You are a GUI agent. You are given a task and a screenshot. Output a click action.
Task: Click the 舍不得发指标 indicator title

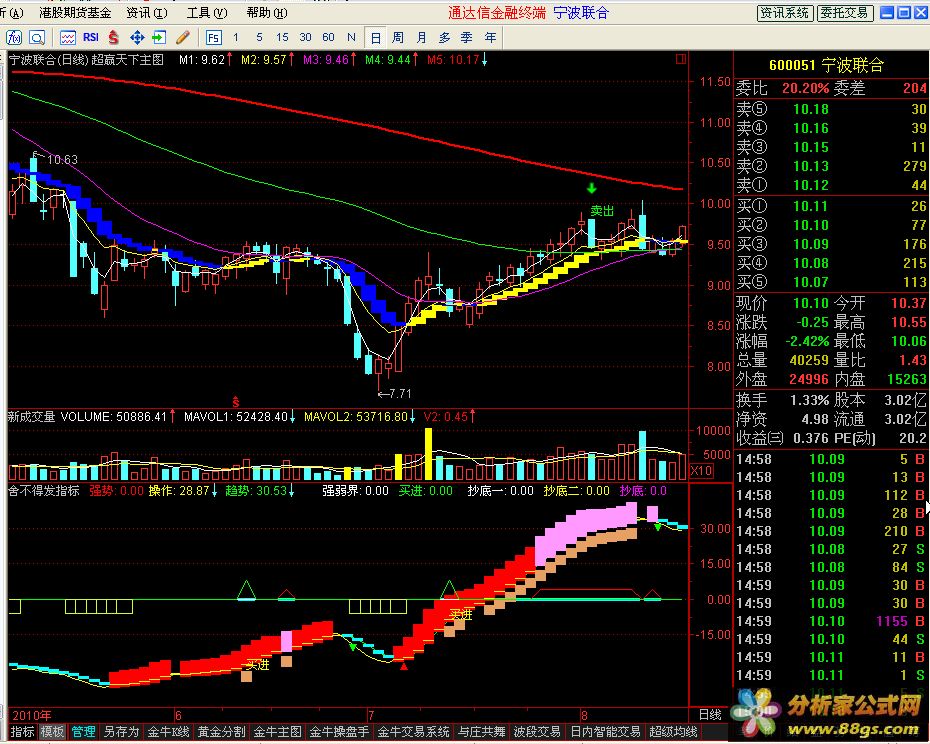tap(43, 491)
